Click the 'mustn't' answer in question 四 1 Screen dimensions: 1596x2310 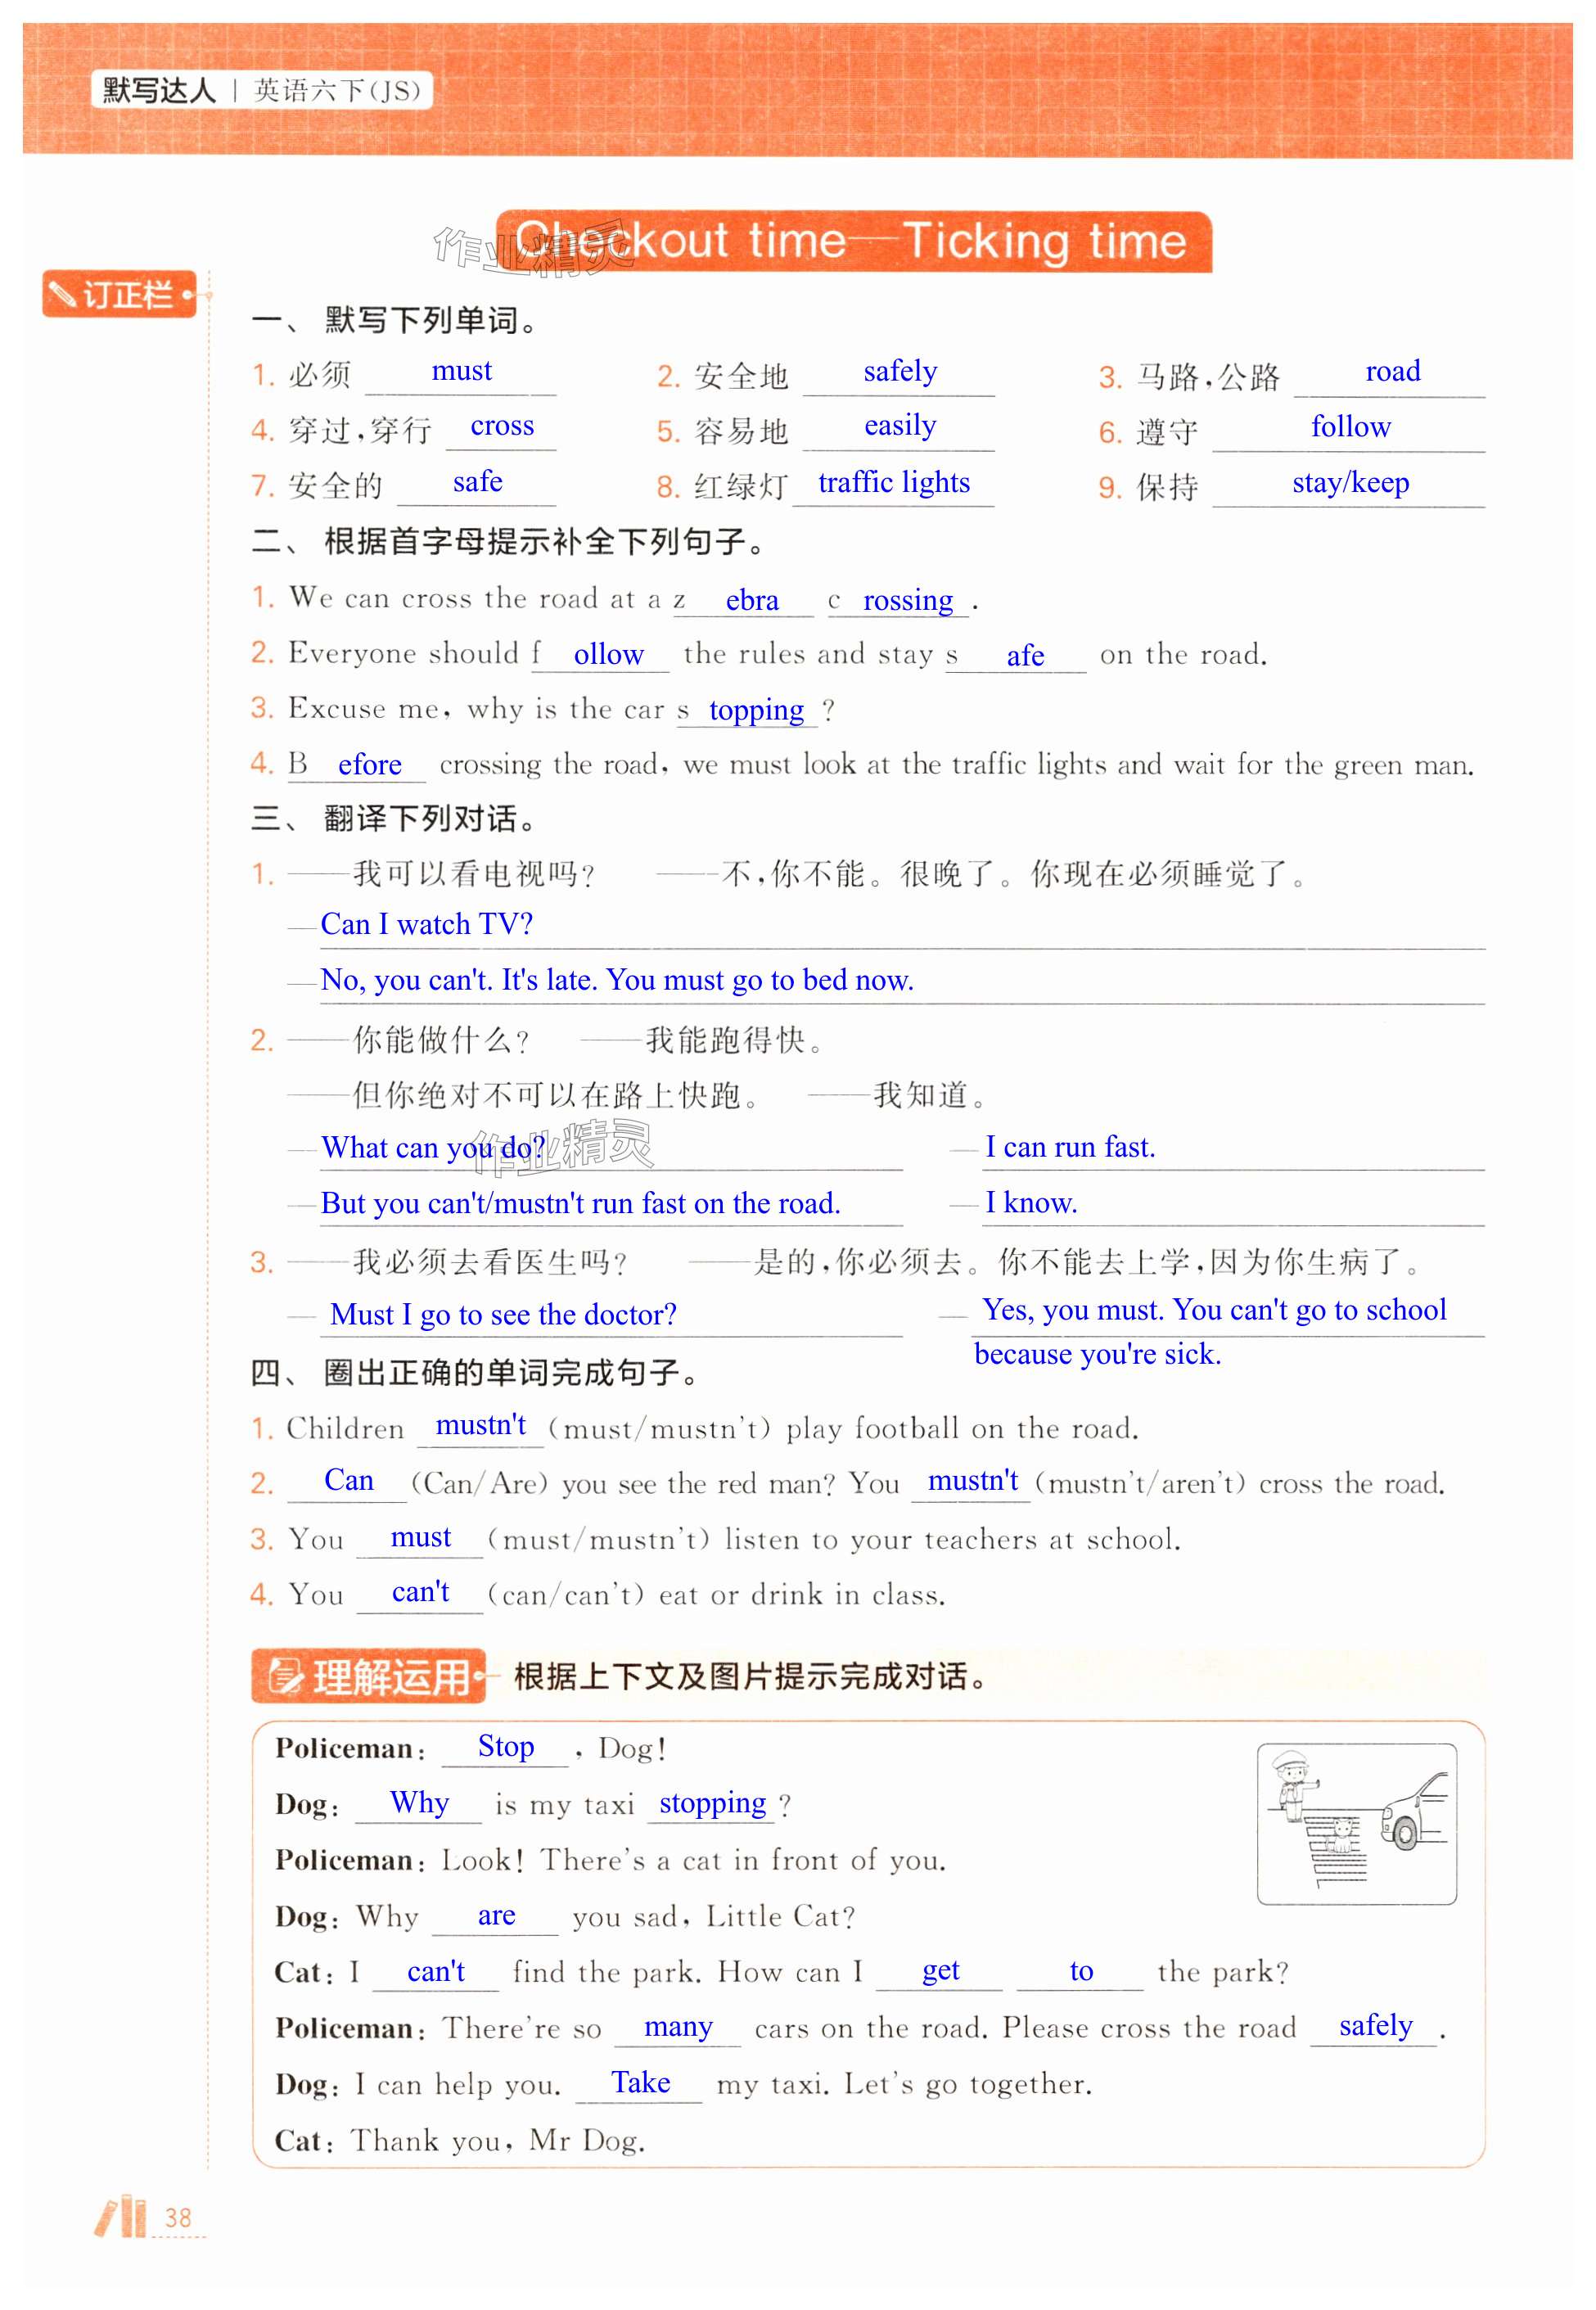[480, 1426]
